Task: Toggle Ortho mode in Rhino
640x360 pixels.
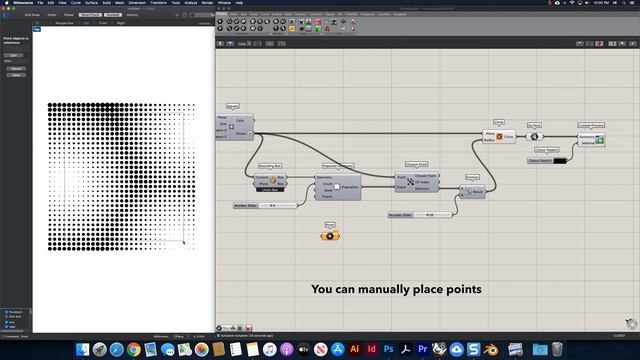Action: pyautogui.click(x=52, y=15)
